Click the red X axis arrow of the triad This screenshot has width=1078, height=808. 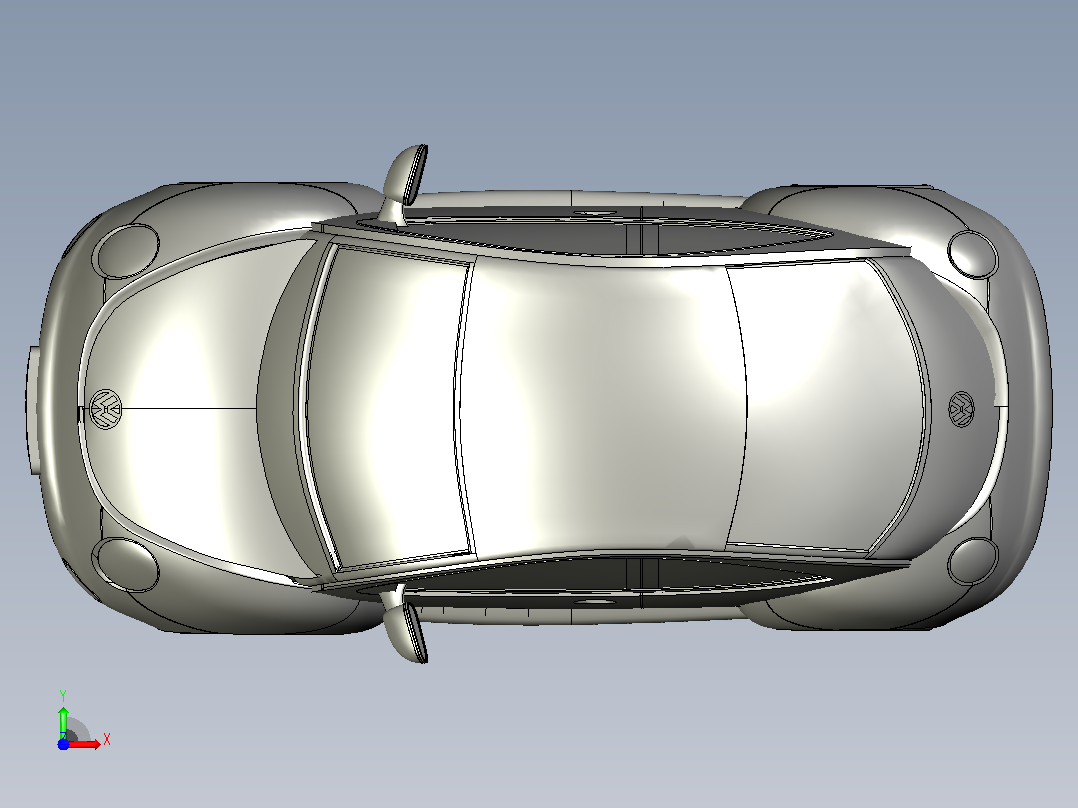[85, 744]
